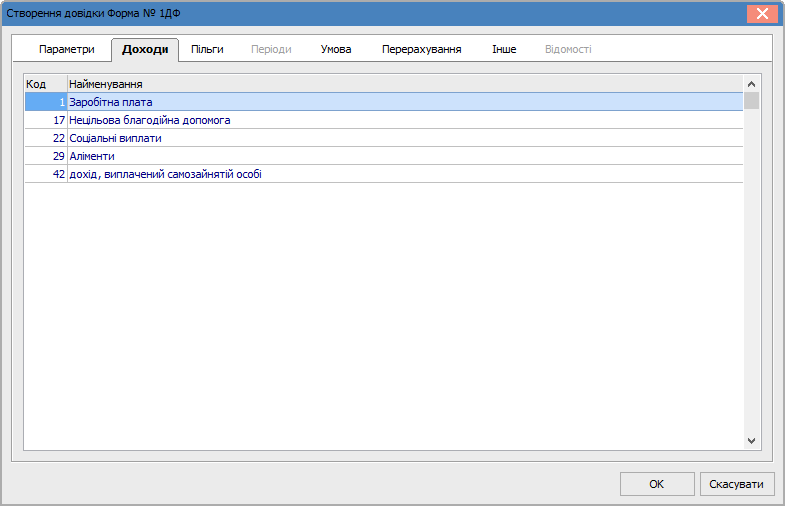Confirm with the OK button

657,484
